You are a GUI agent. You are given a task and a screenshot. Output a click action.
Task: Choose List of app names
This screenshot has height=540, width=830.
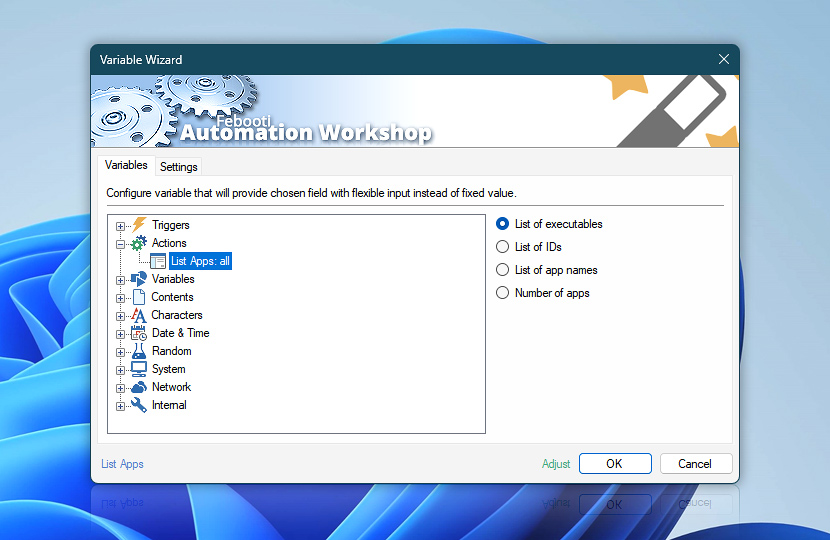[546, 270]
